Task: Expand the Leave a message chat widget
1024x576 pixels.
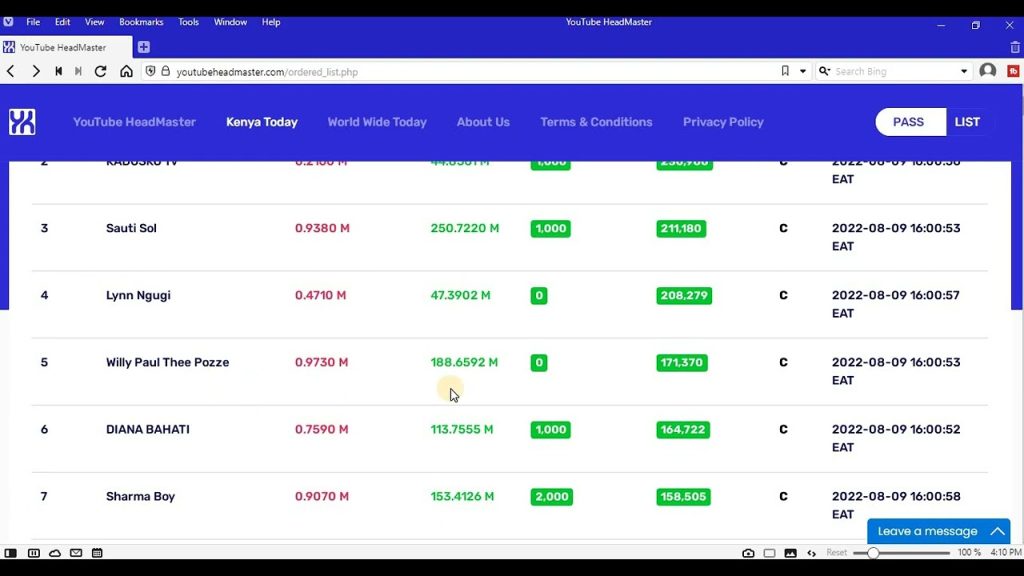Action: tap(938, 532)
